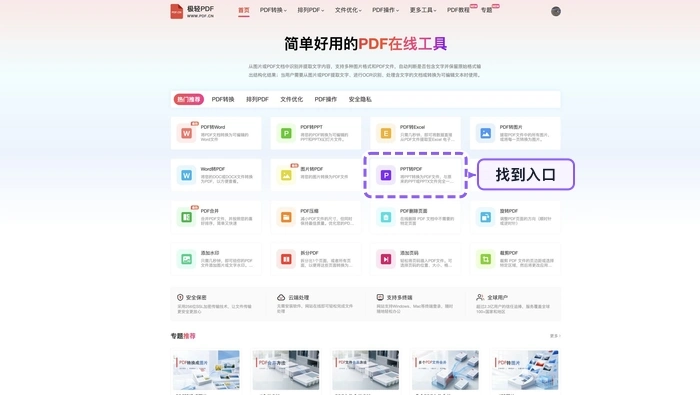Image resolution: width=700 pixels, height=395 pixels.
Task: Switch to the 文件优化 category tab
Action: click(292, 99)
